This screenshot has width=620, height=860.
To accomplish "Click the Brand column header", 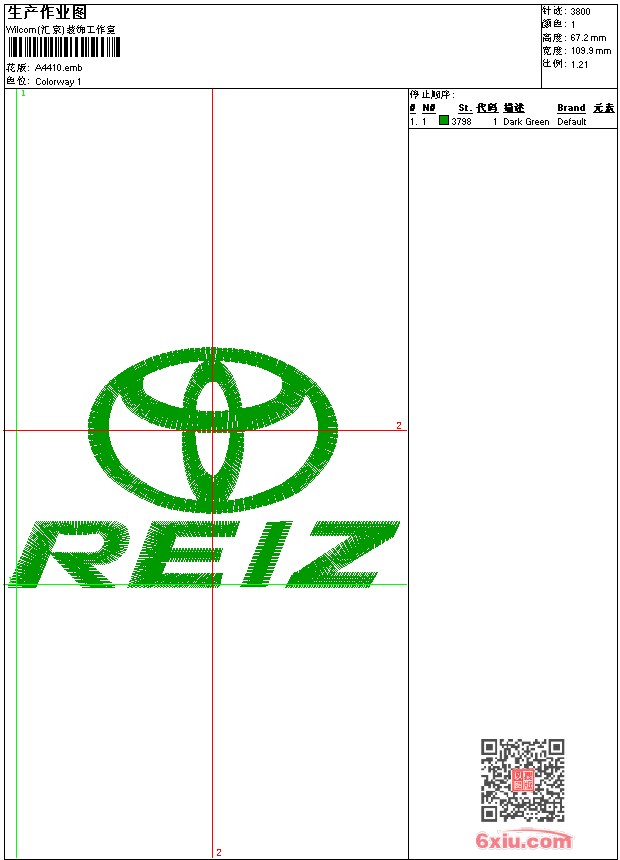I will click(x=571, y=108).
